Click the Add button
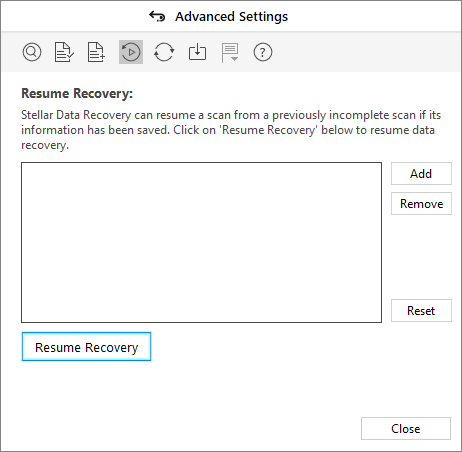This screenshot has height=452, width=462. coord(421,174)
